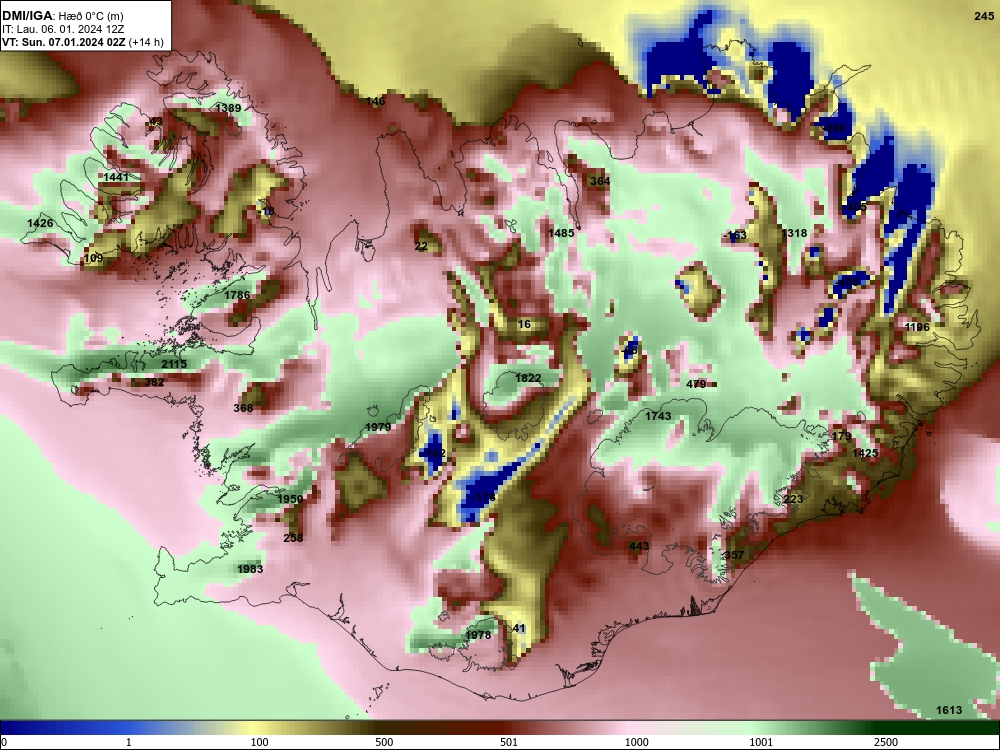Click the map value 357
Screen dimensions: 1000x750
(734, 555)
